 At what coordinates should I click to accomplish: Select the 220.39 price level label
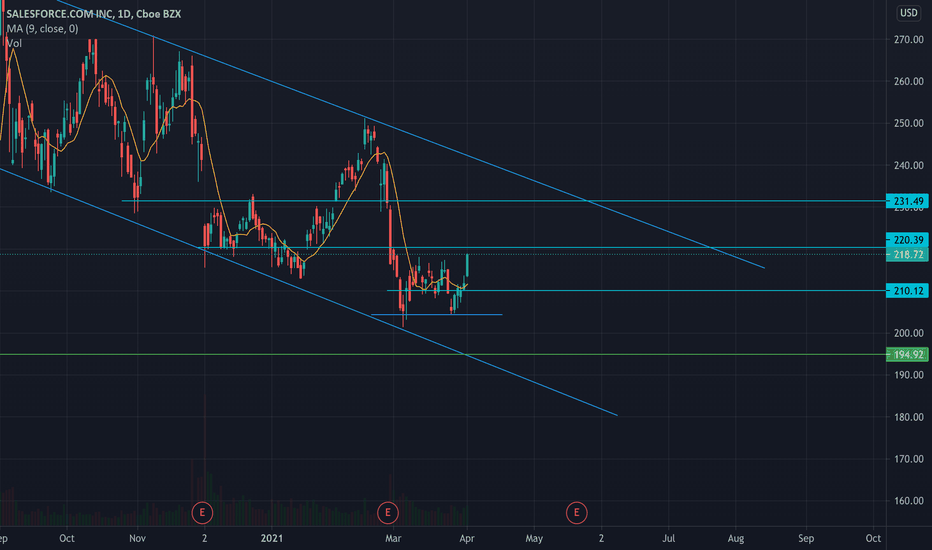(x=907, y=240)
